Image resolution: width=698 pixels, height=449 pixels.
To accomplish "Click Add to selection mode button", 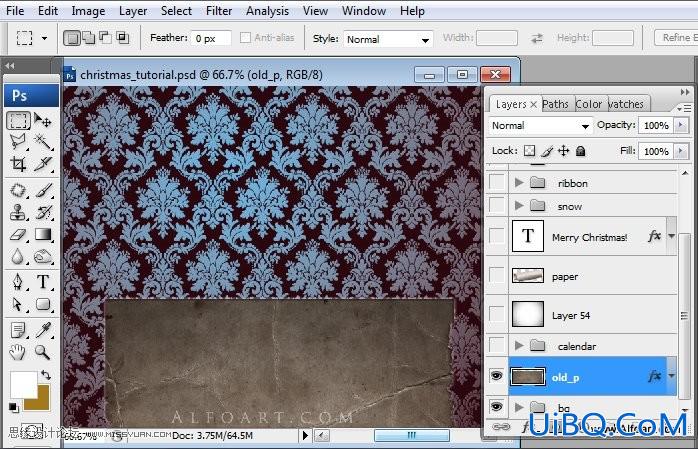I will tap(89, 38).
